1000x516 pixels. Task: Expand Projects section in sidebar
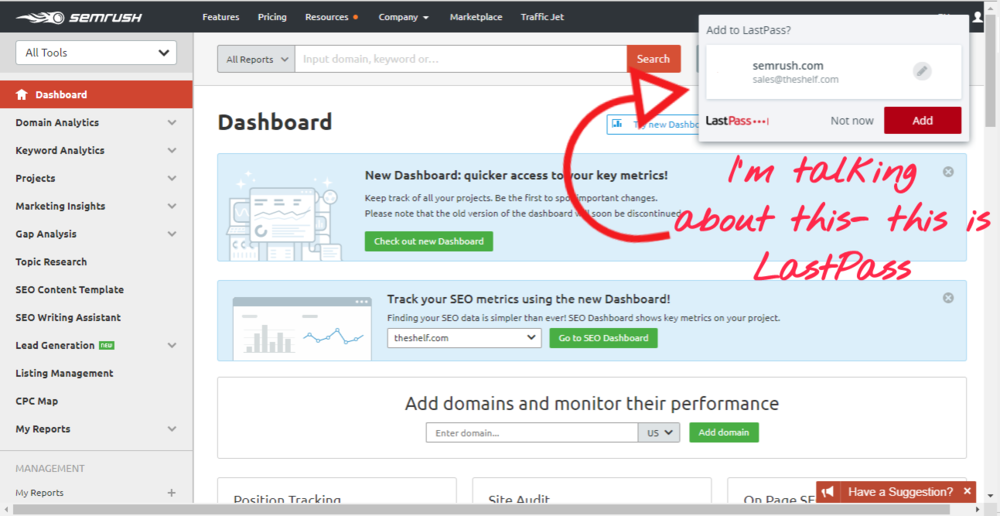point(172,178)
